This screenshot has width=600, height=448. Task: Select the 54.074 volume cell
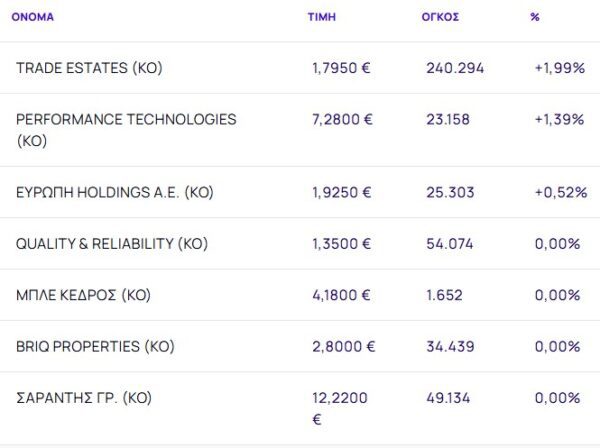pyautogui.click(x=450, y=244)
